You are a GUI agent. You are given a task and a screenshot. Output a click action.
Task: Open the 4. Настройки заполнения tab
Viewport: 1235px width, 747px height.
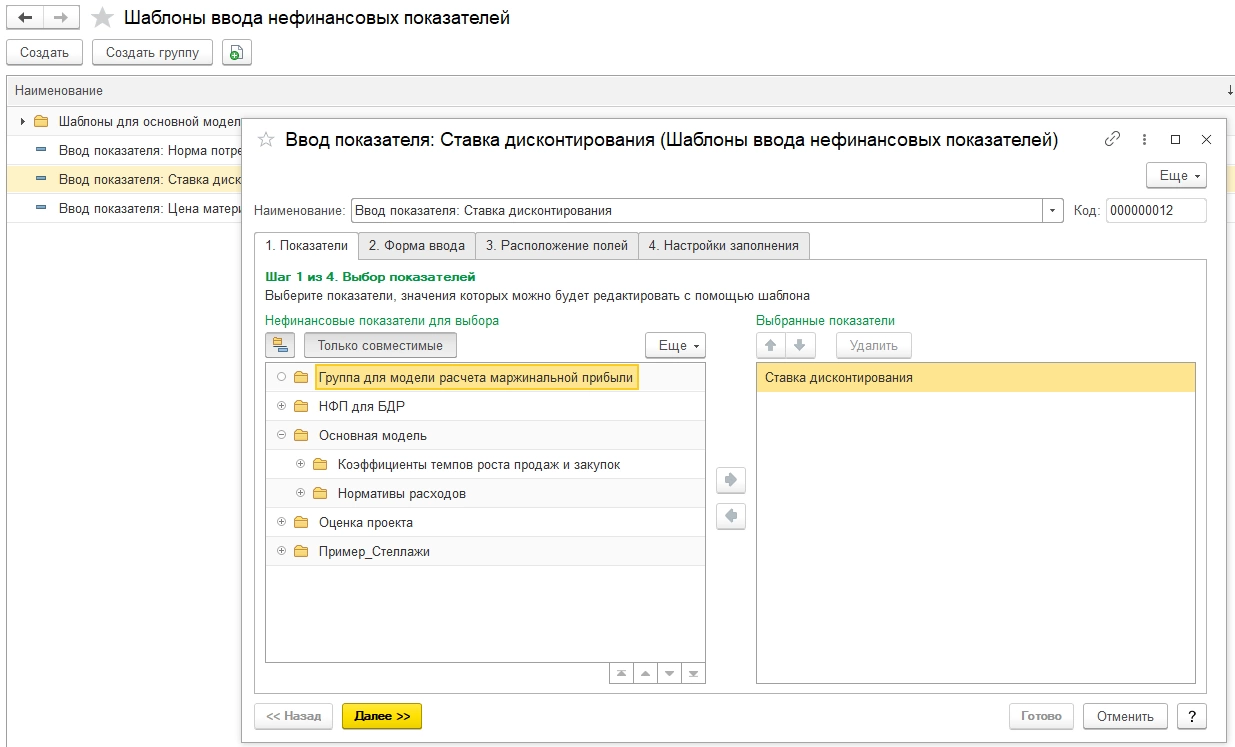[x=723, y=246]
